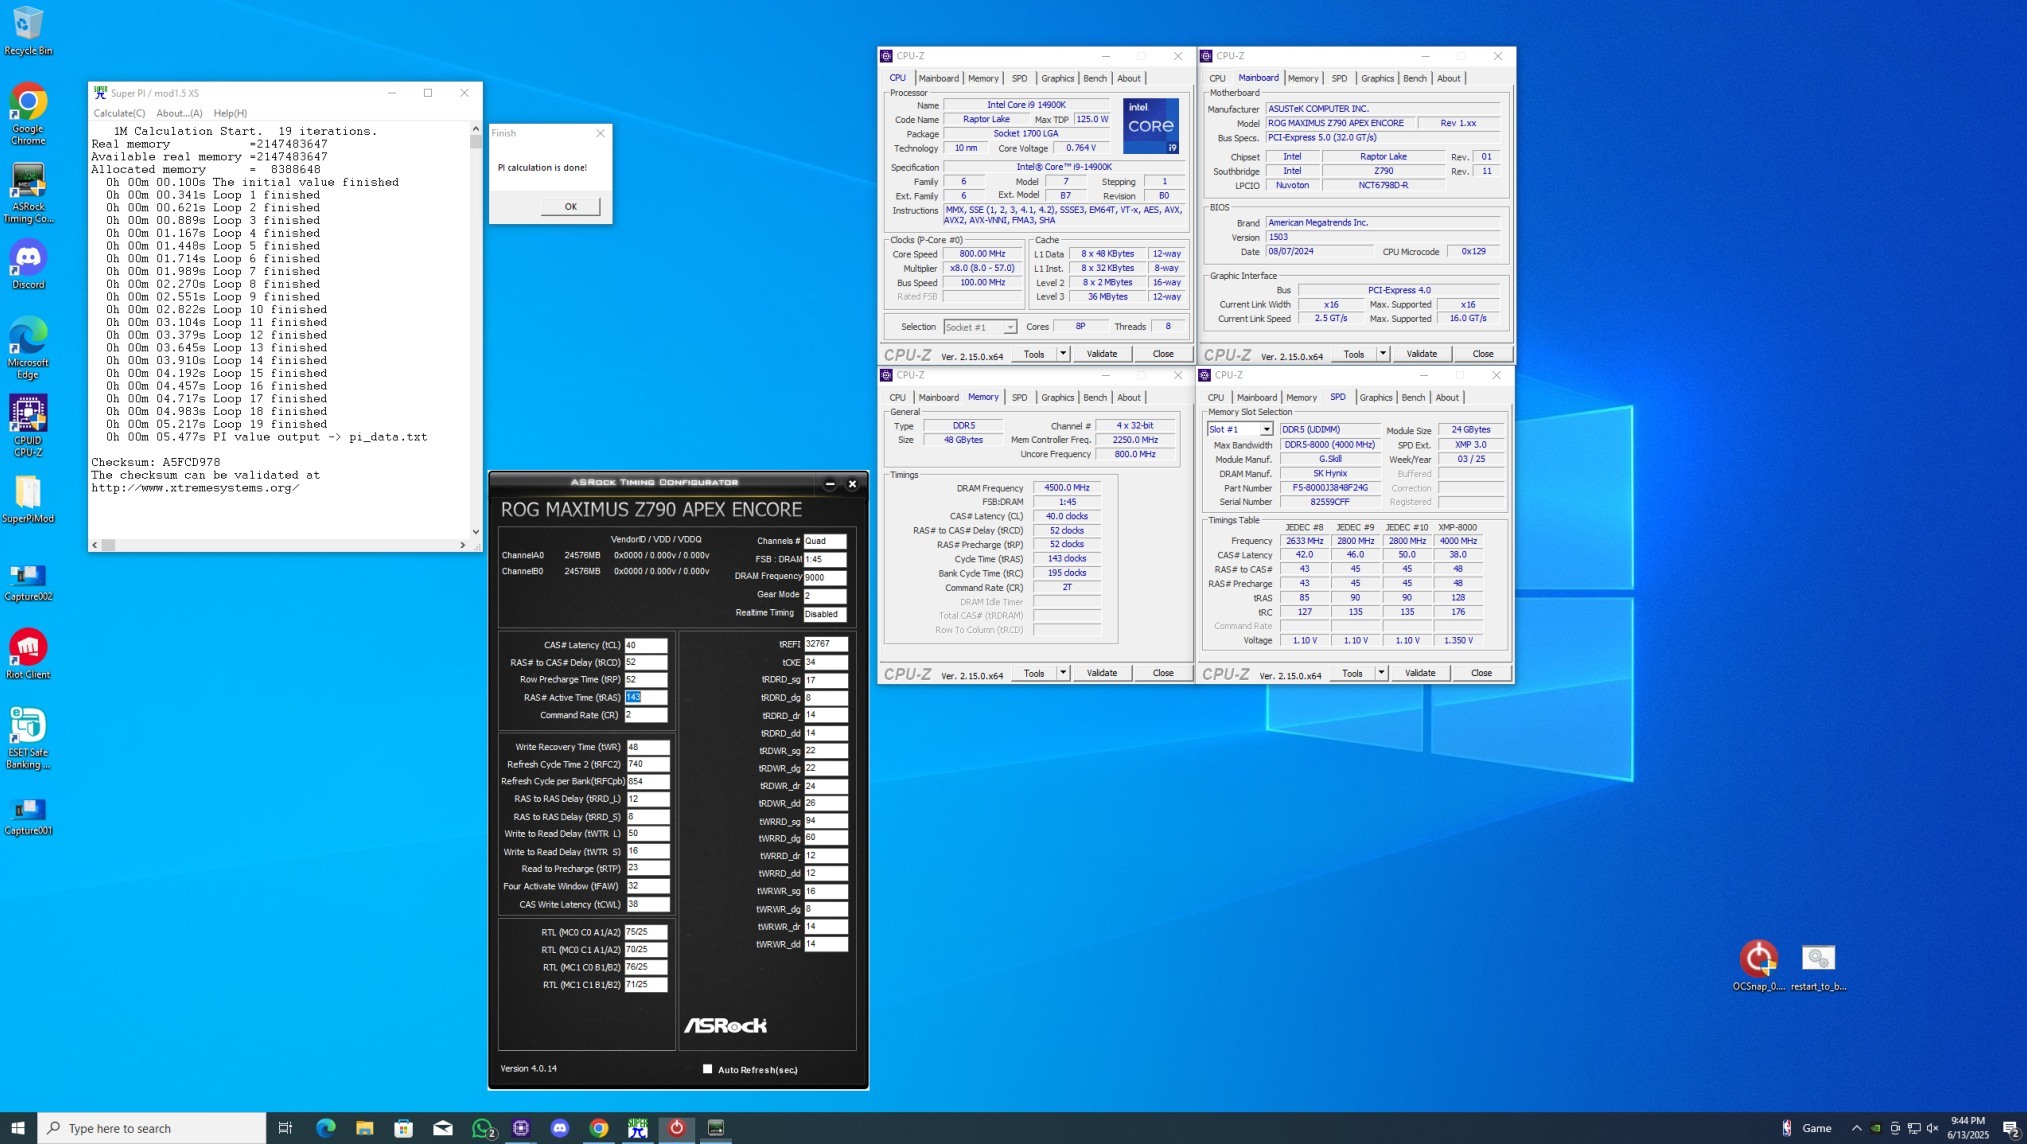2027x1144 pixels.
Task: Expand the hidden tray icons chevron
Action: 1857,1128
